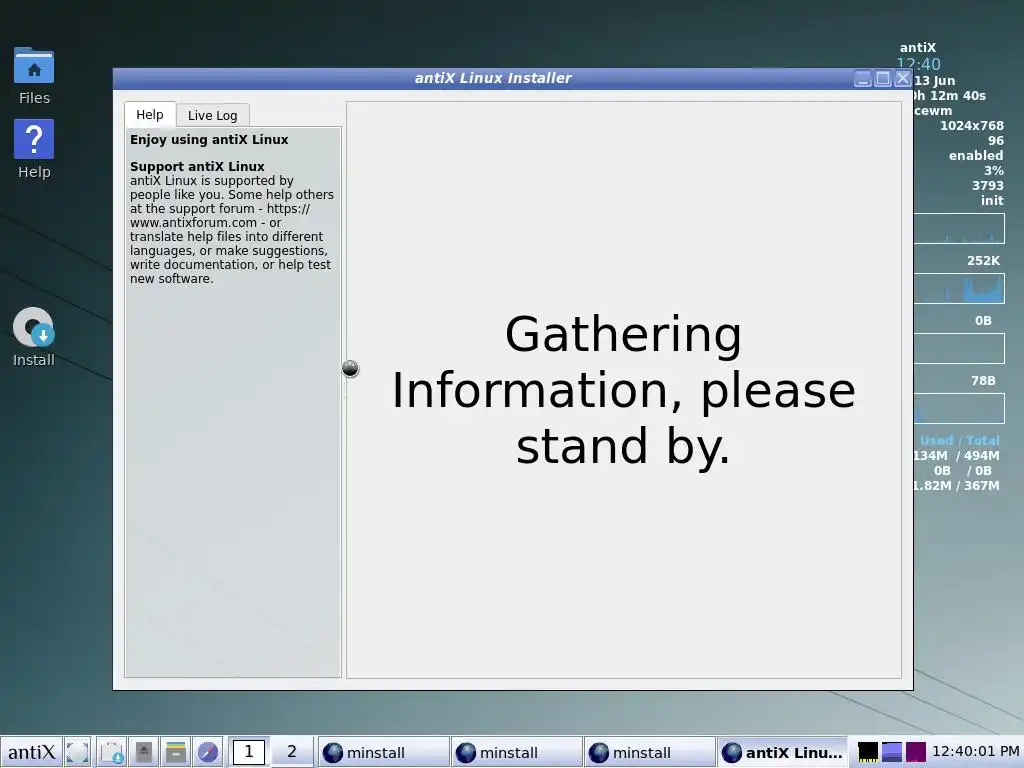Open the antiX start menu
The width and height of the screenshot is (1024, 768).
pos(31,752)
